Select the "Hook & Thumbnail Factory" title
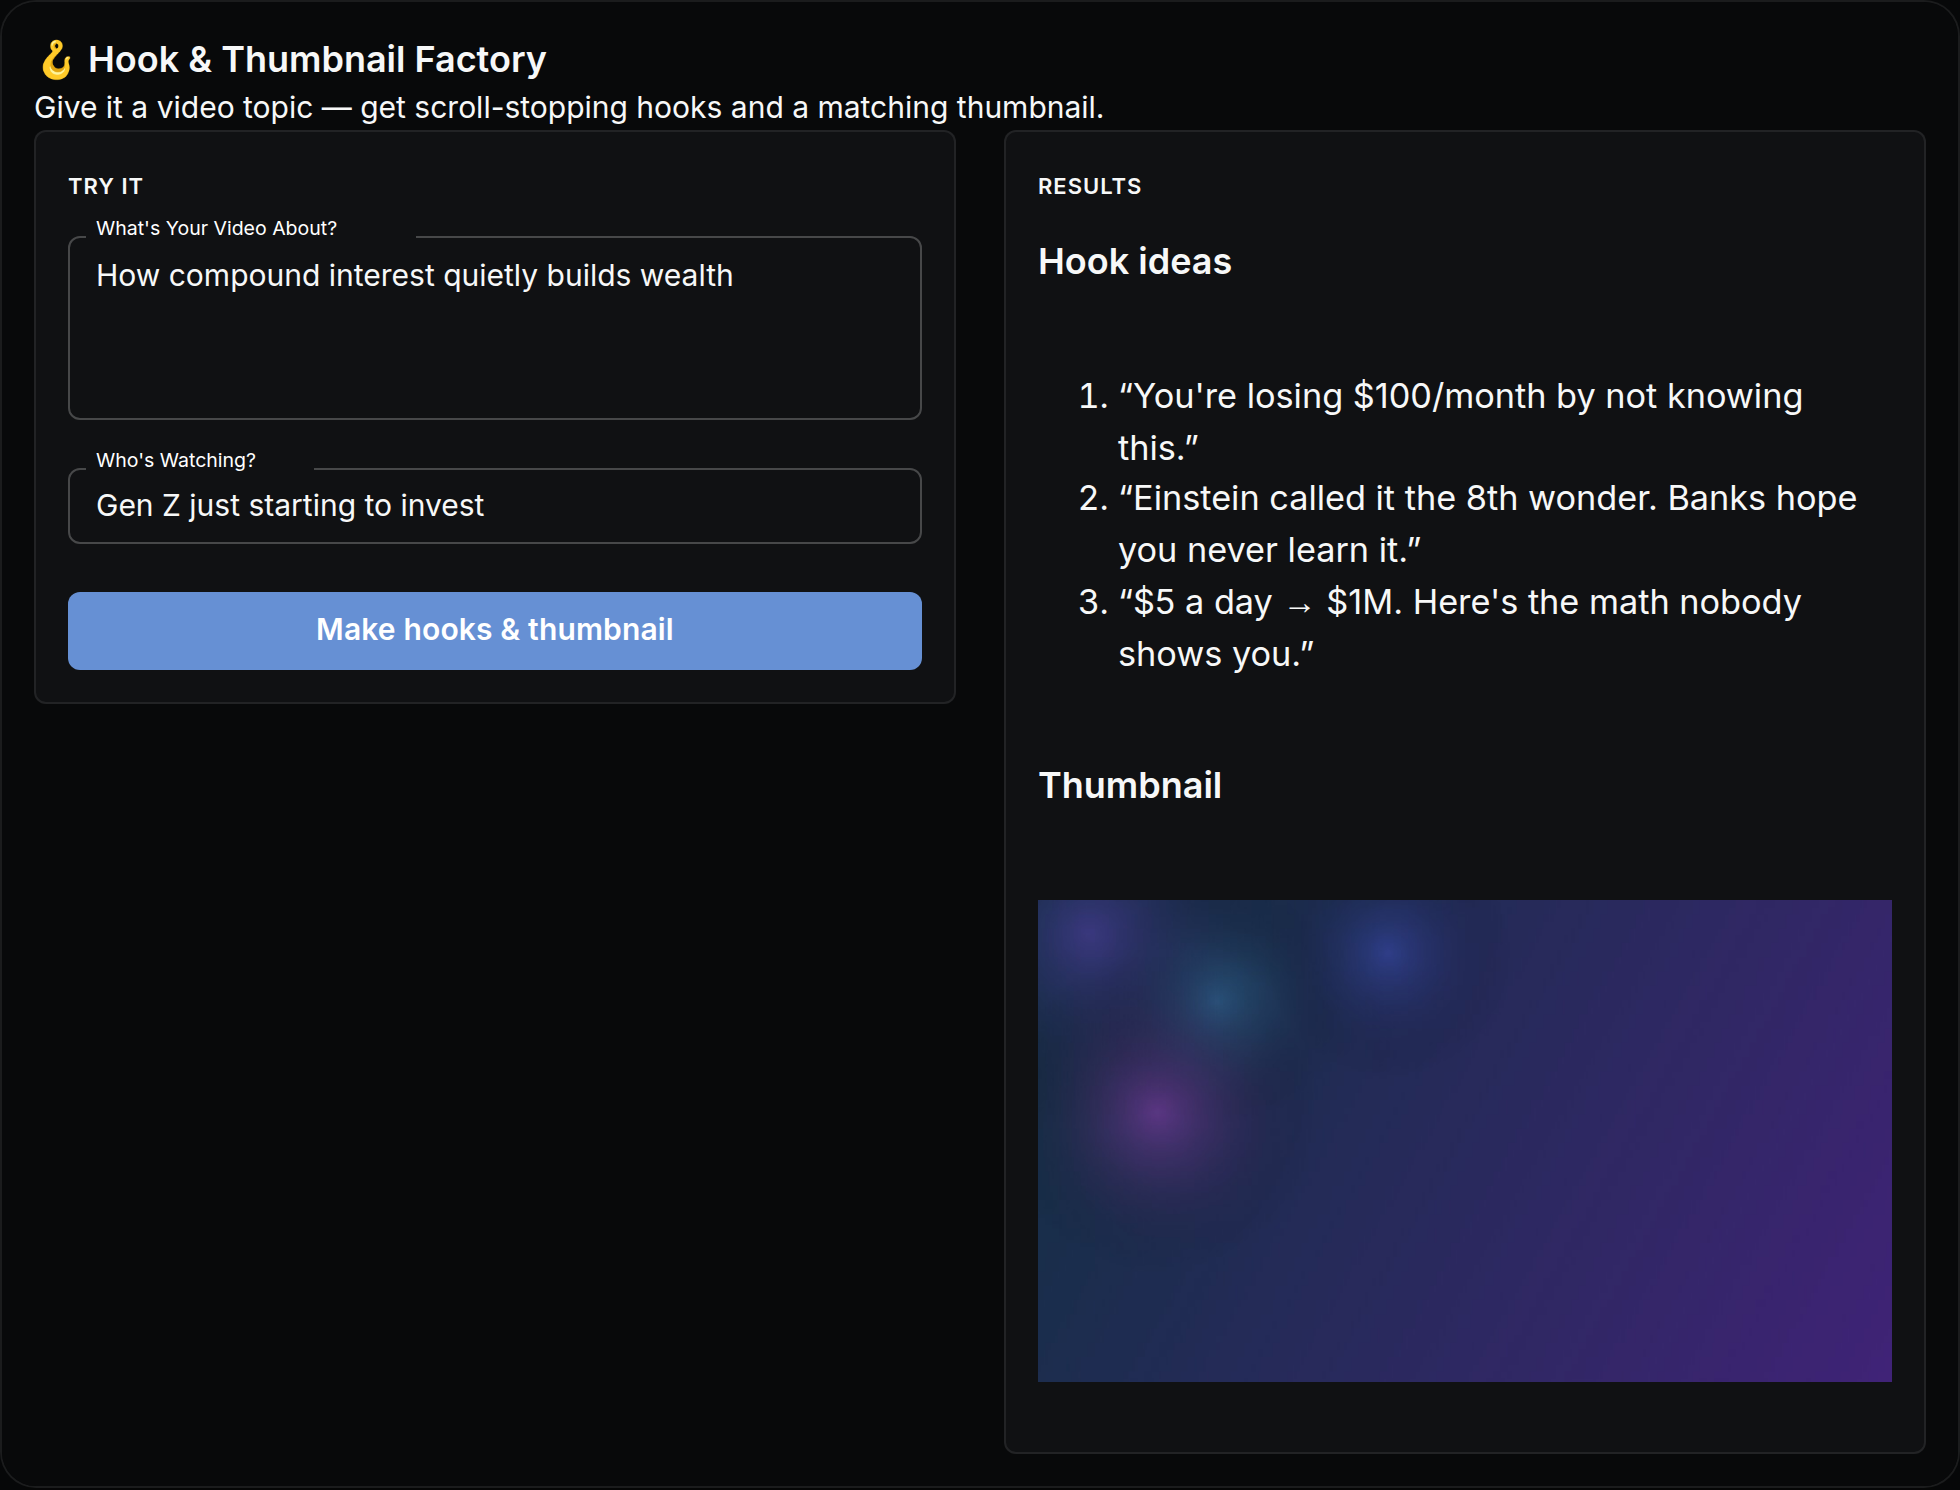The image size is (1960, 1490). pos(317,59)
